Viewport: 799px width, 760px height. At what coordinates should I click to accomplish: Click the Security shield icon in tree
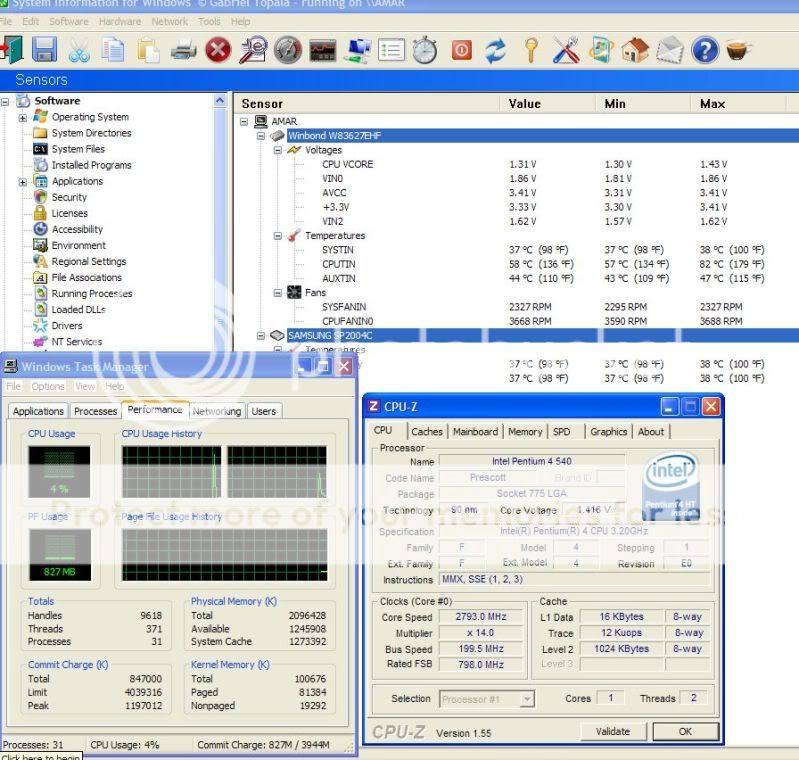(40, 197)
